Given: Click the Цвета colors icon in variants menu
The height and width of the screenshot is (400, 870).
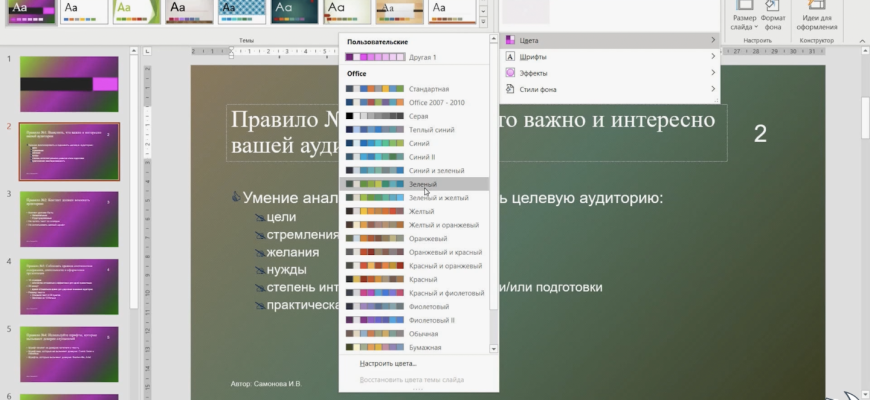Looking at the screenshot, I should pyautogui.click(x=510, y=39).
